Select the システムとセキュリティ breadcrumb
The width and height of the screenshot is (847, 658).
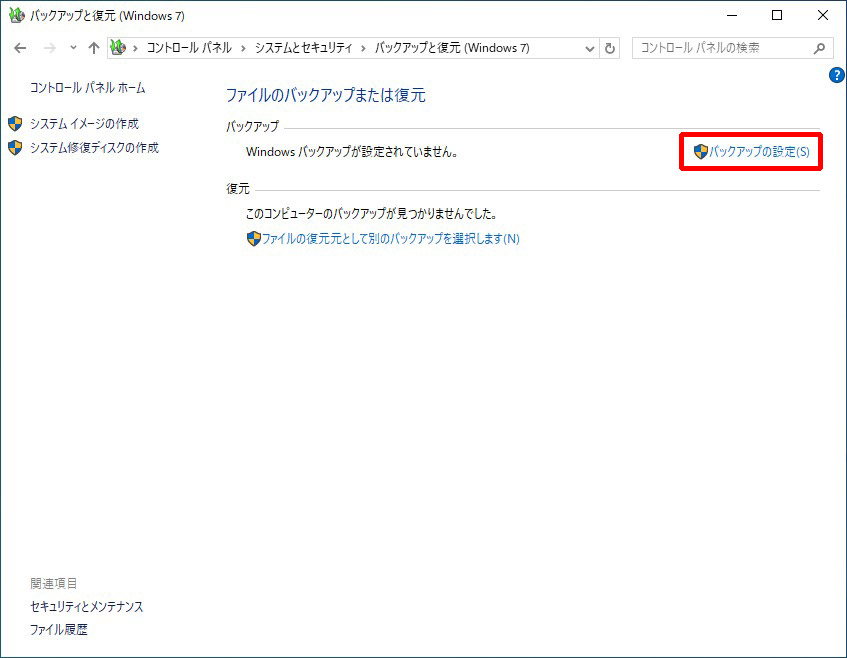click(303, 48)
